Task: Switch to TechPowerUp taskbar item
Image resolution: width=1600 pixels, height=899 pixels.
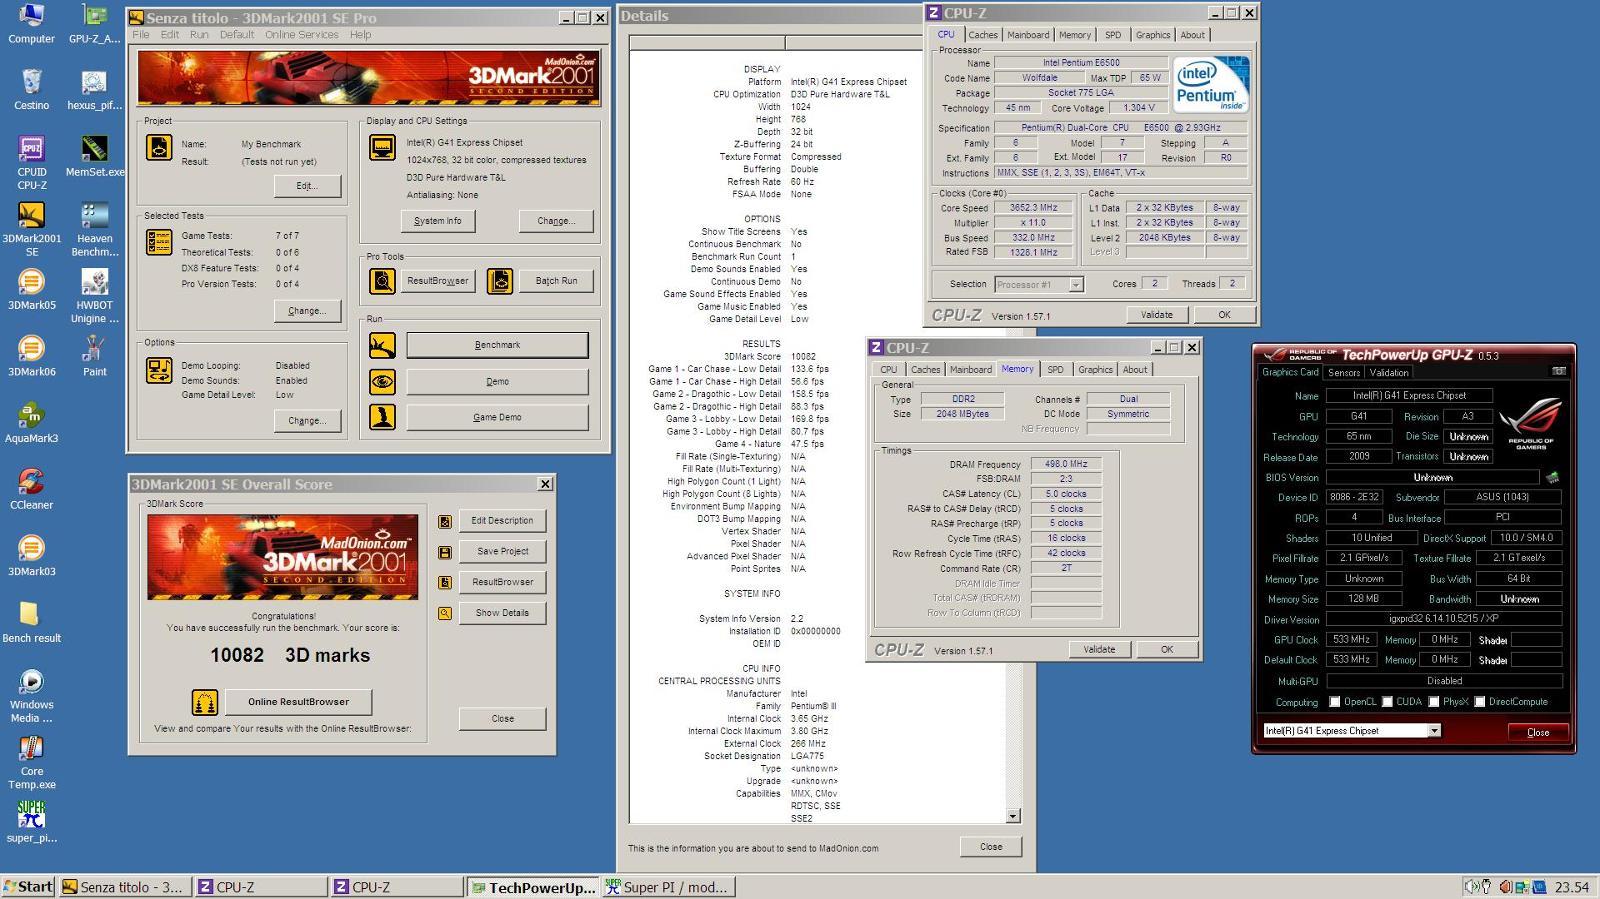Action: tap(533, 887)
